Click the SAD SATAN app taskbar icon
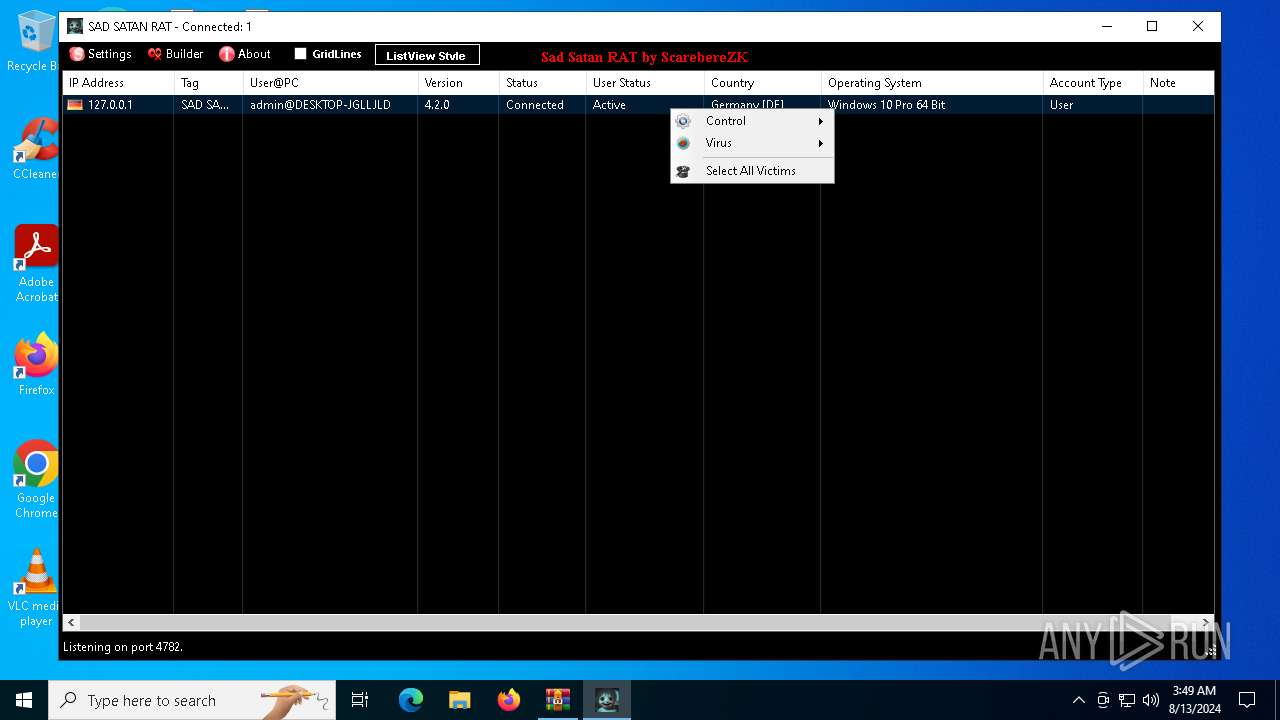 click(607, 700)
